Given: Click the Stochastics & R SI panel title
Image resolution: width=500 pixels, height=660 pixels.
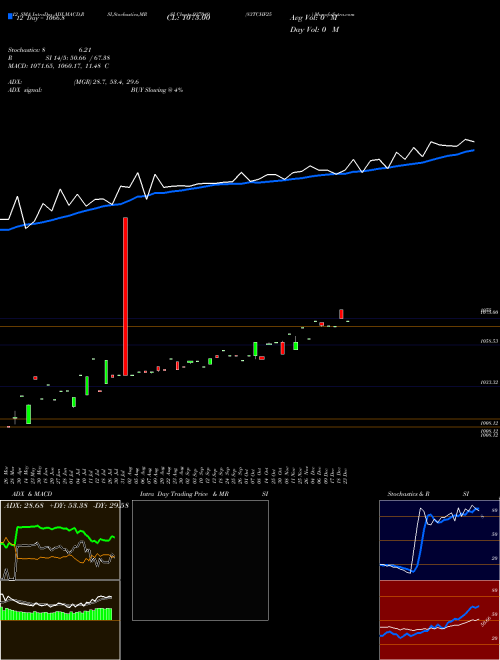Looking at the screenshot, I should point(428,494).
